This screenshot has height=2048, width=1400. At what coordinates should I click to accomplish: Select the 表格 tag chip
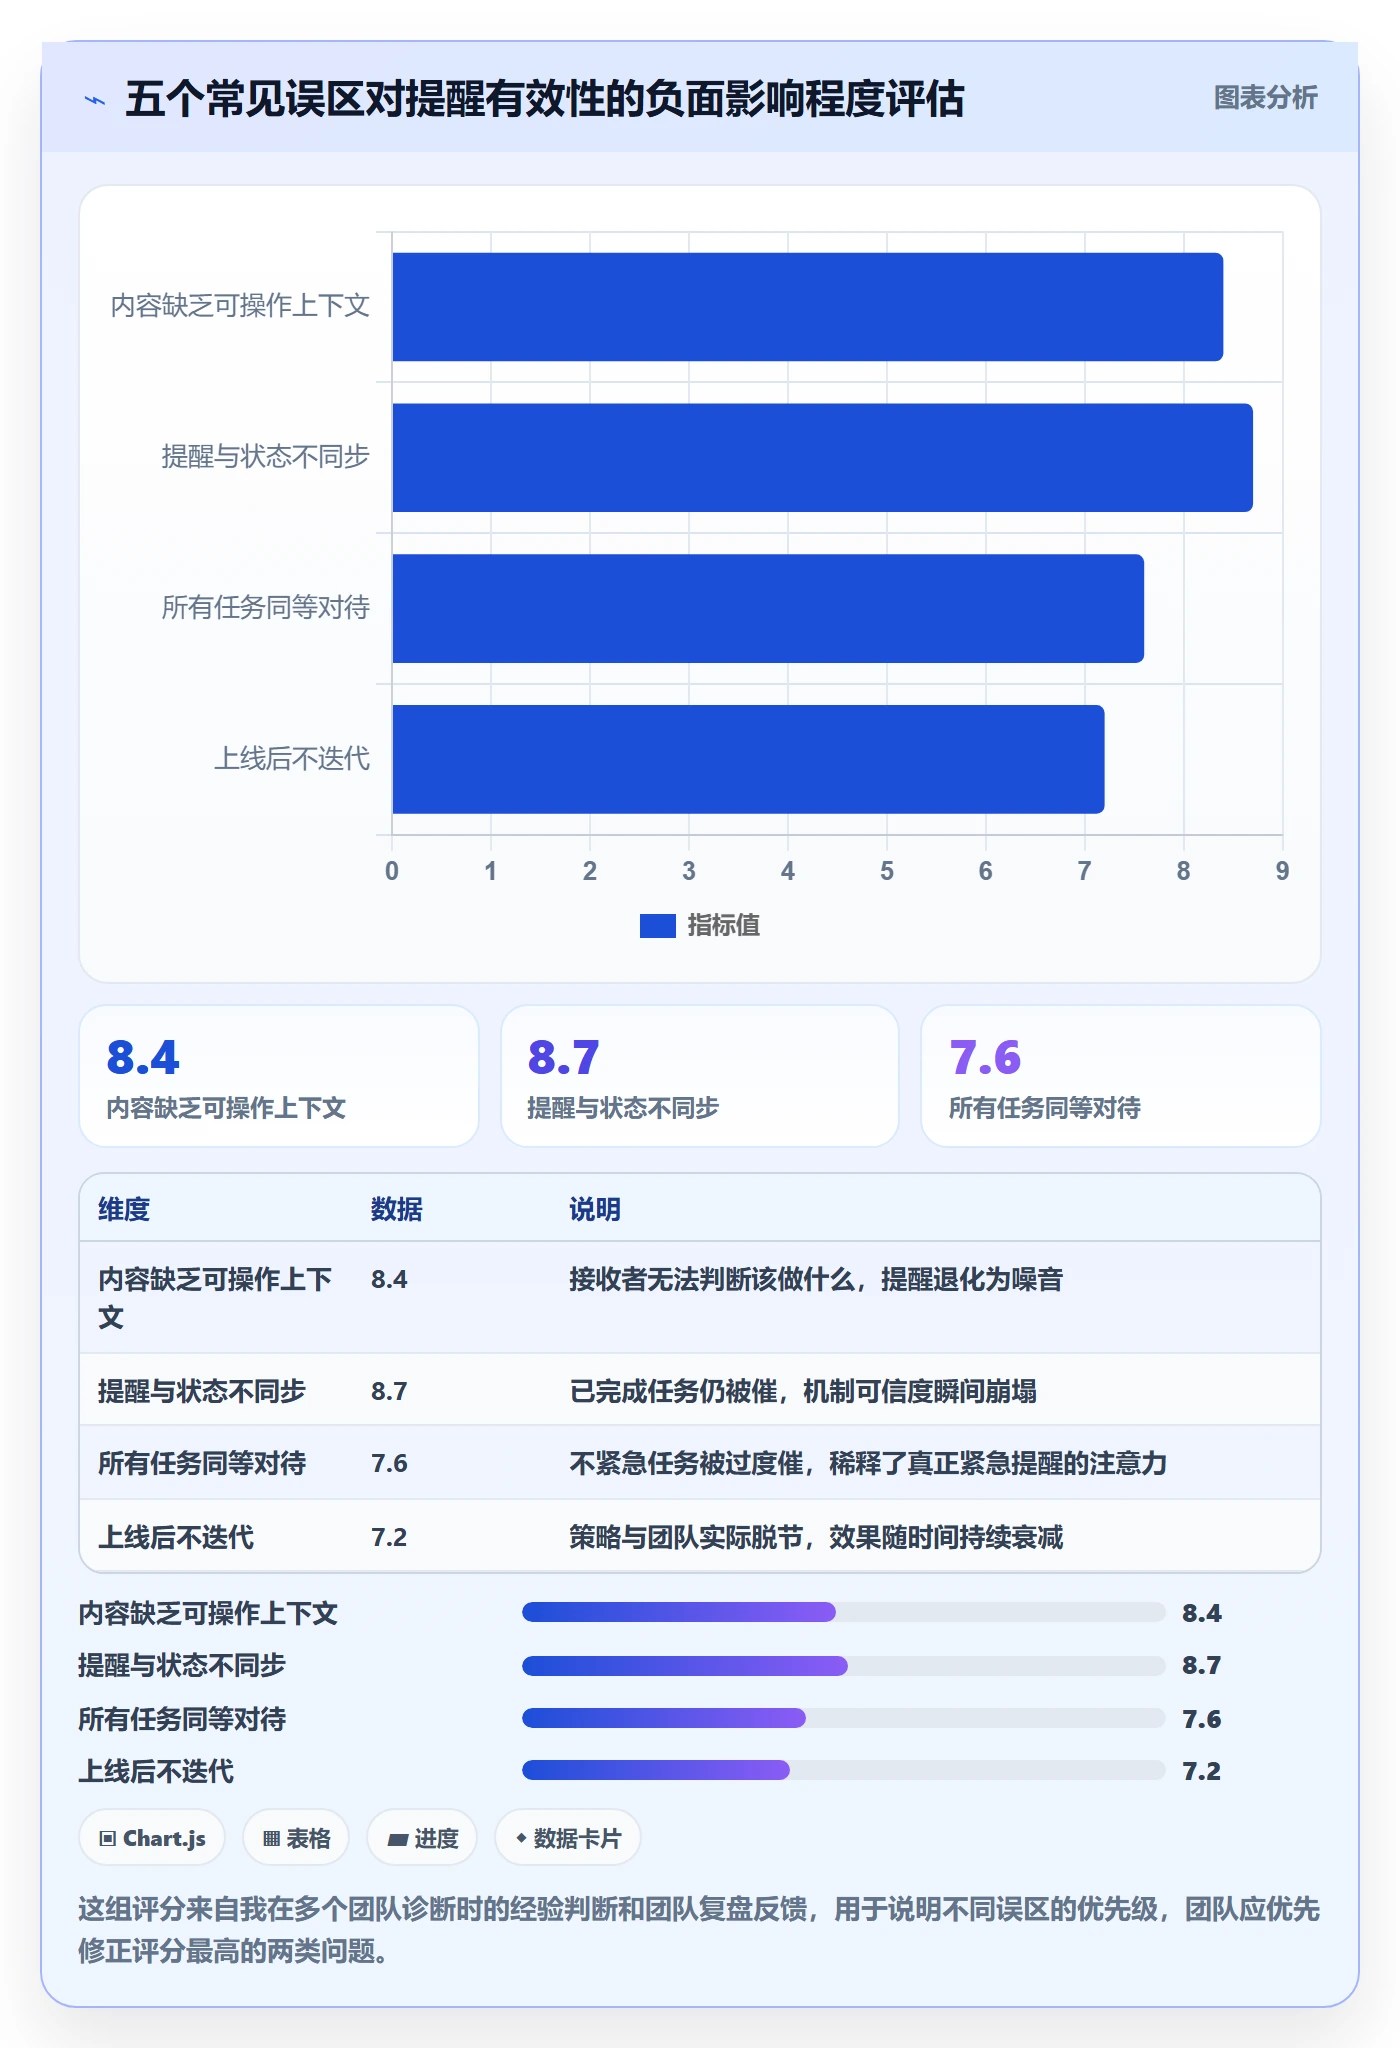pyautogui.click(x=296, y=1838)
